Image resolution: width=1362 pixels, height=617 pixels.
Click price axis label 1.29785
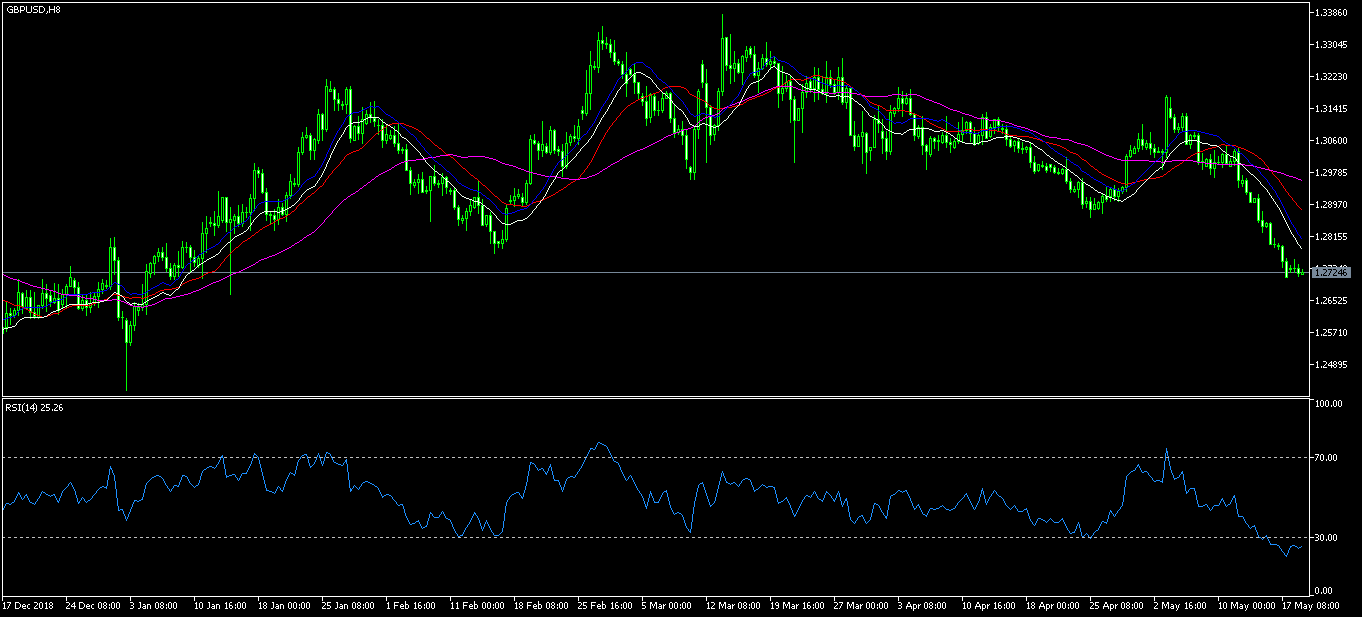(1331, 173)
